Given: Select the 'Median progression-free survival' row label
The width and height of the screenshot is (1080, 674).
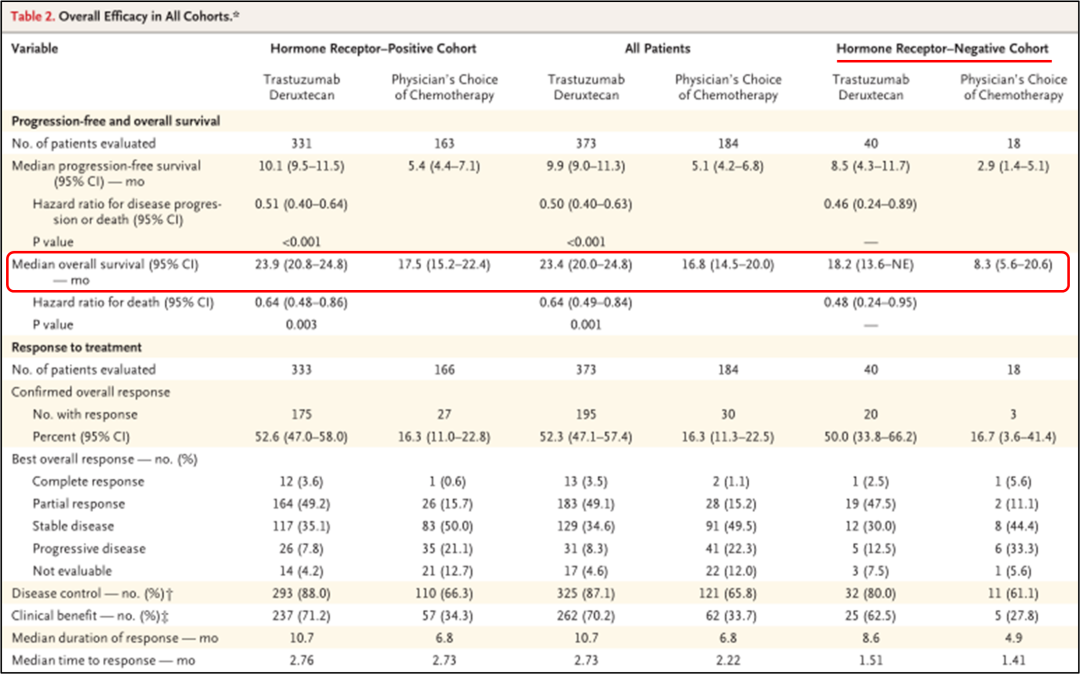Looking at the screenshot, I should click(106, 173).
